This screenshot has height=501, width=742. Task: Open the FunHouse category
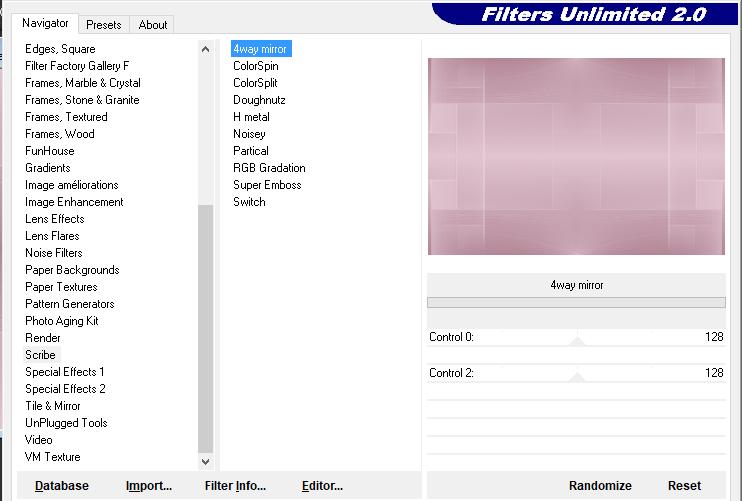[50, 151]
